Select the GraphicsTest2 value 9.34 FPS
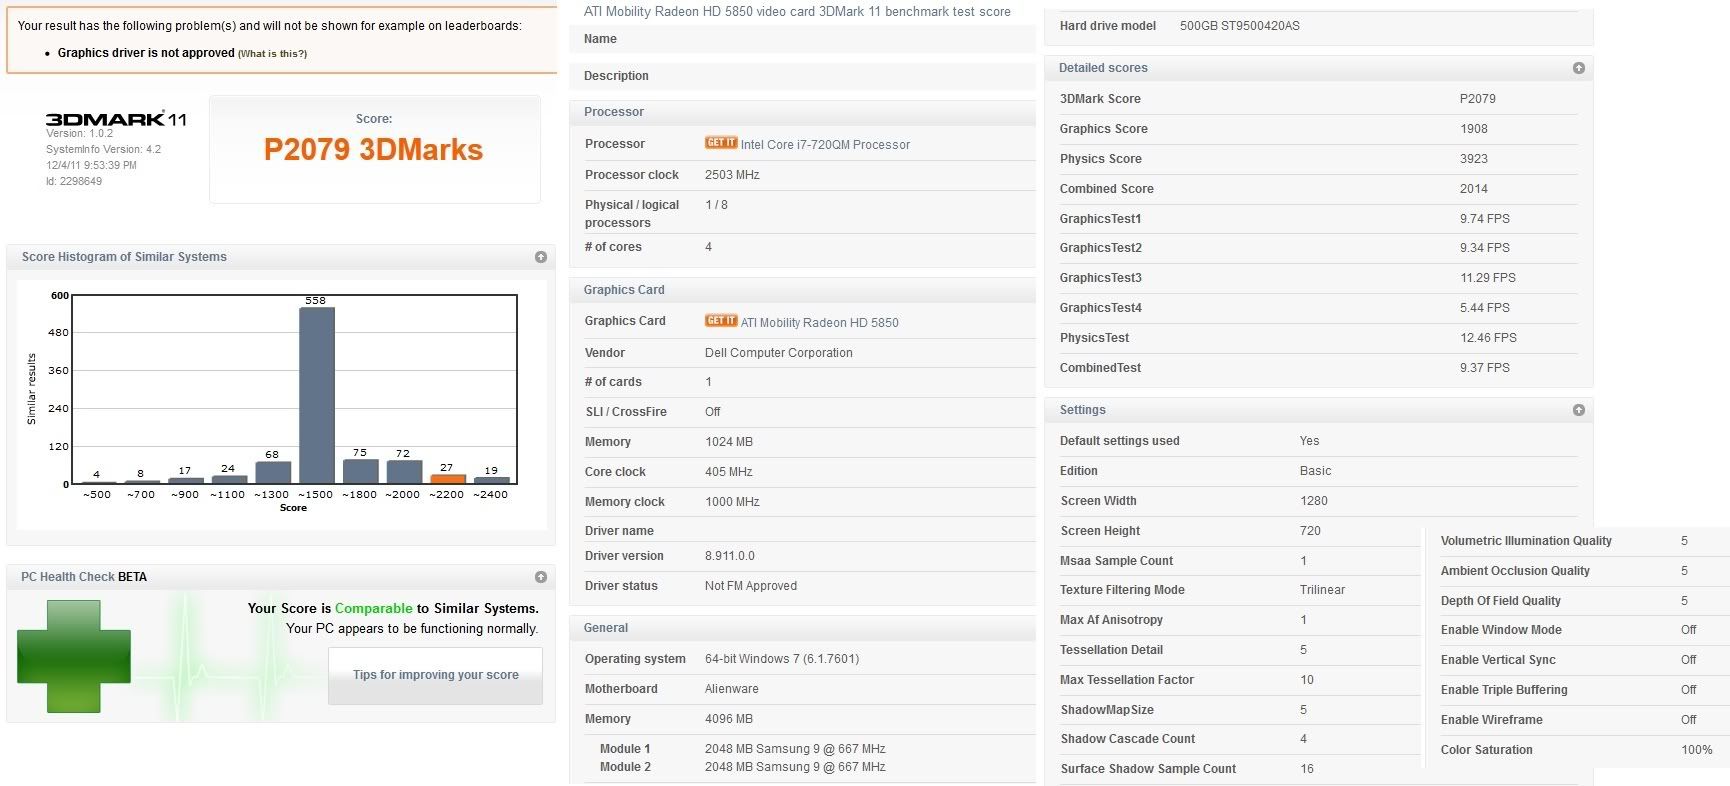The image size is (1730, 786). pos(1485,248)
